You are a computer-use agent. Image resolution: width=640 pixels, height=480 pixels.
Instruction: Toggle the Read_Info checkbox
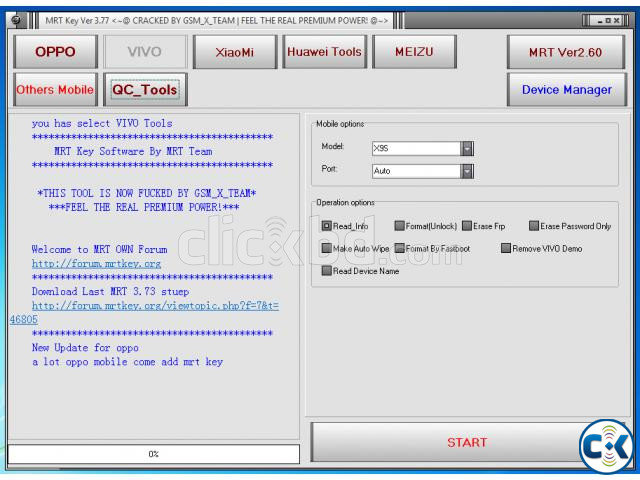click(327, 226)
